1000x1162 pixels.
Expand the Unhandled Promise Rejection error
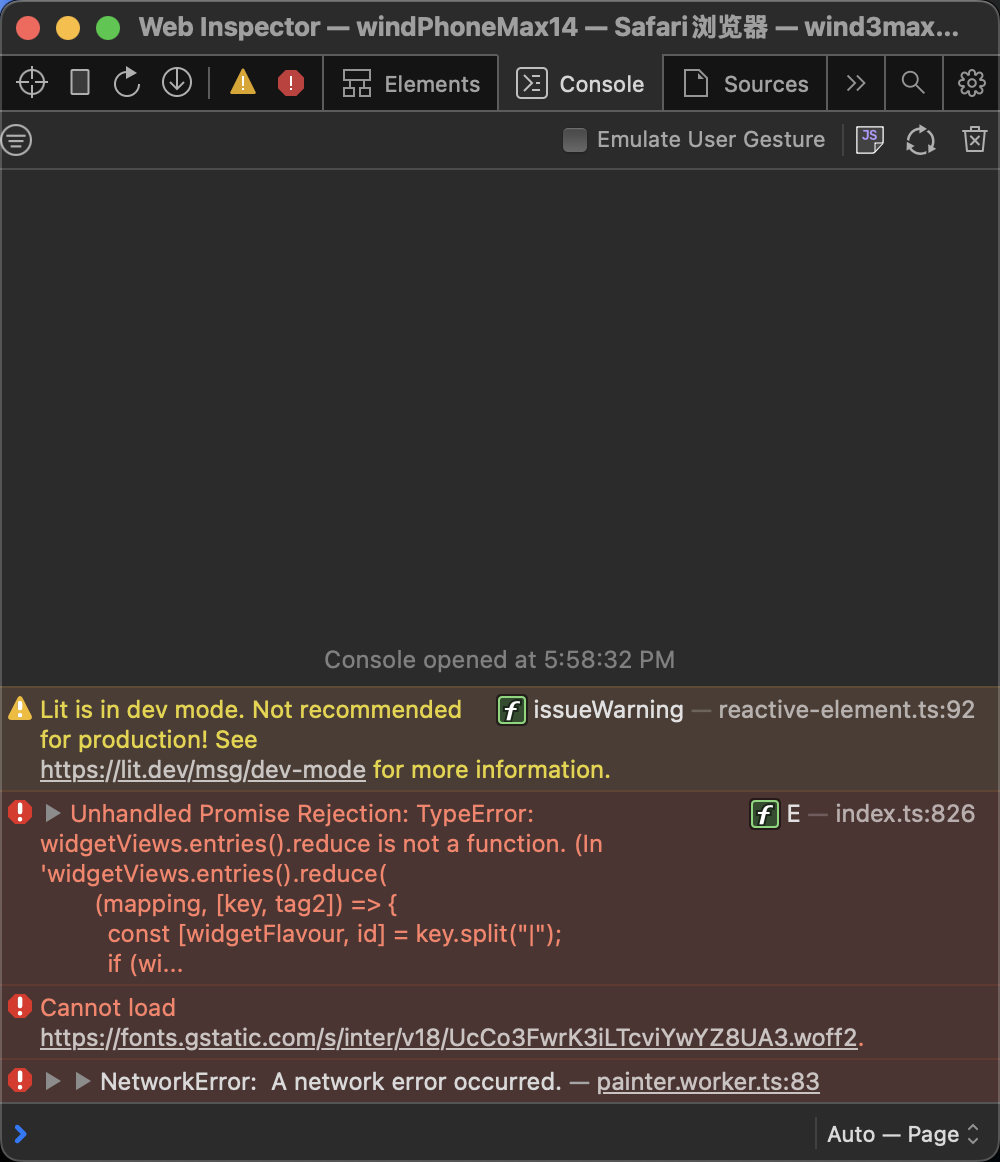click(x=54, y=814)
